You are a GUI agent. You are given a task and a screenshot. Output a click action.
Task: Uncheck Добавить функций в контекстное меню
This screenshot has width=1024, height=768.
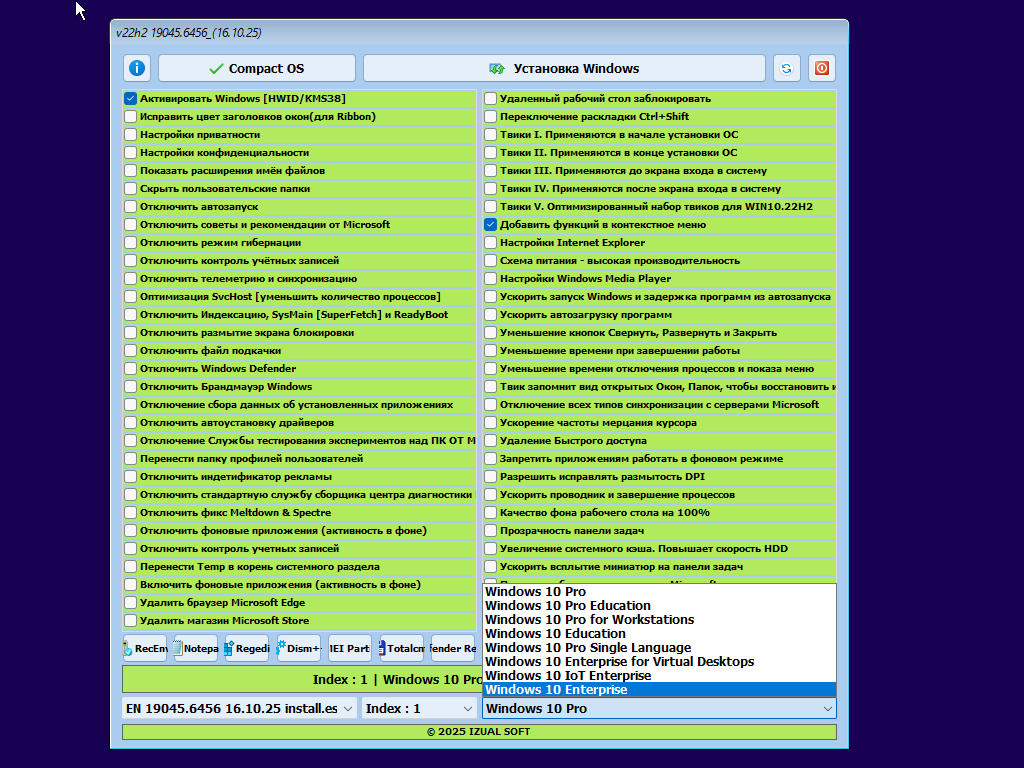click(491, 225)
